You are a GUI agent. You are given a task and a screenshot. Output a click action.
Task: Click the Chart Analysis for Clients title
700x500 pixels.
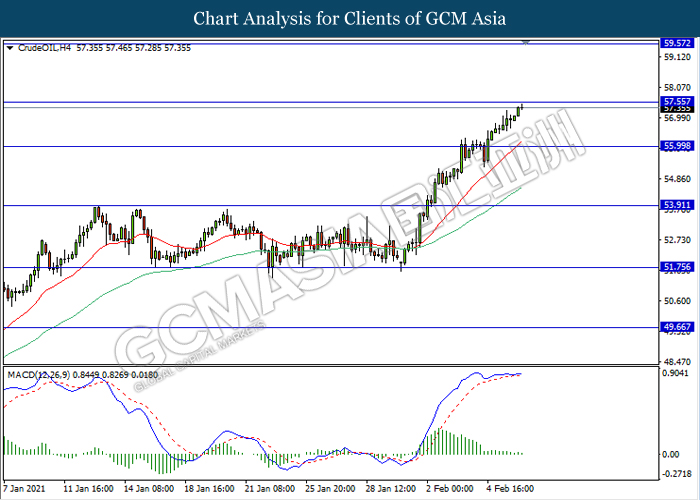(x=350, y=19)
